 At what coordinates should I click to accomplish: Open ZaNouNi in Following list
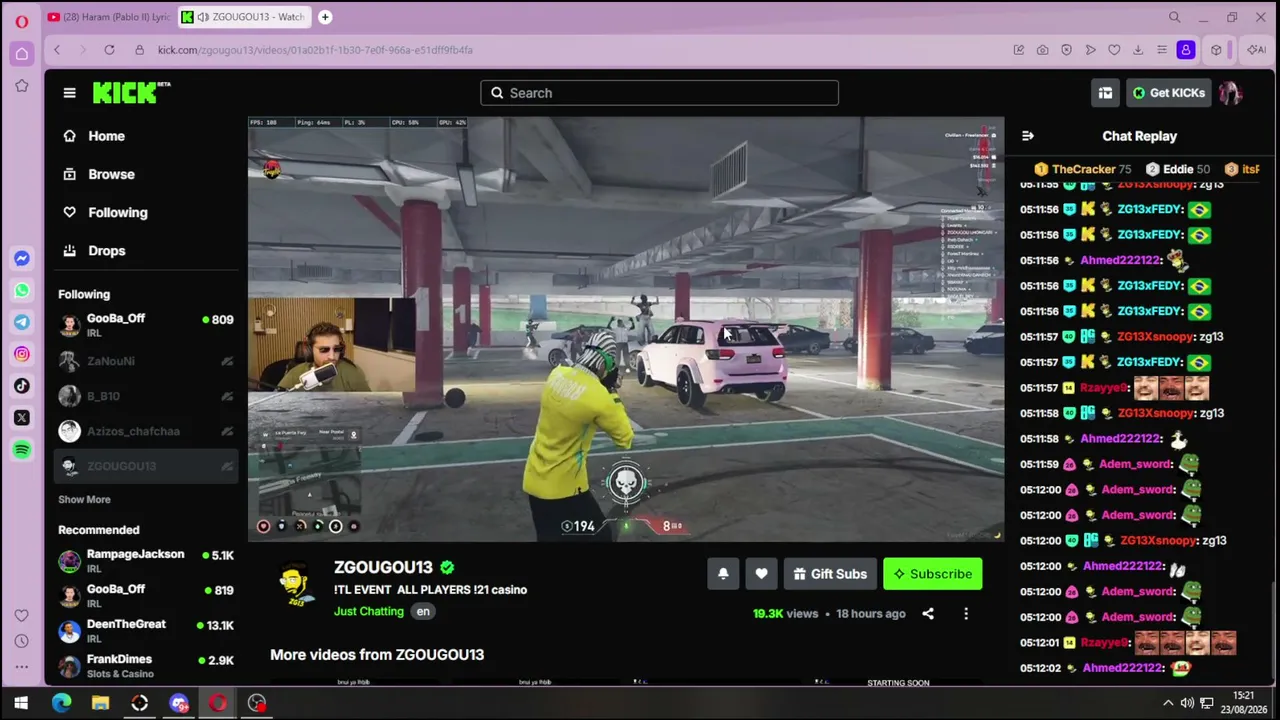[146, 361]
